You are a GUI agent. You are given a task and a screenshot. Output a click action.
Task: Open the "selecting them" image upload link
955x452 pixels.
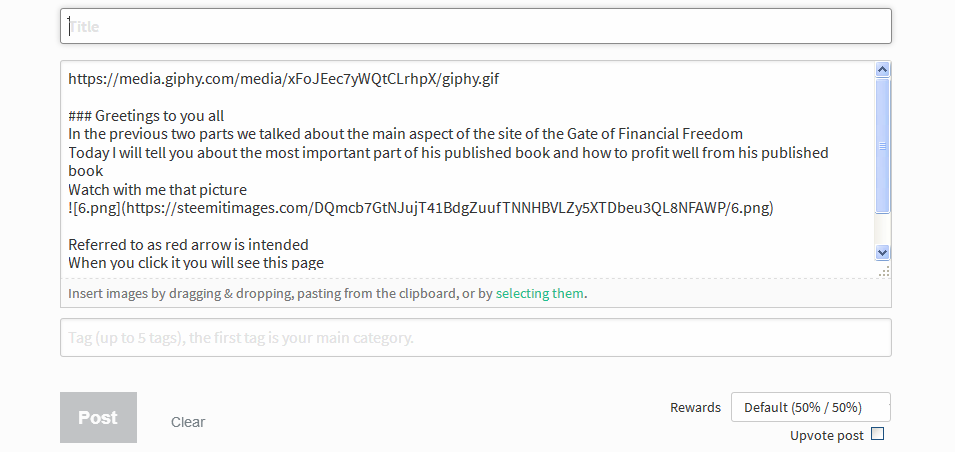pyautogui.click(x=539, y=294)
